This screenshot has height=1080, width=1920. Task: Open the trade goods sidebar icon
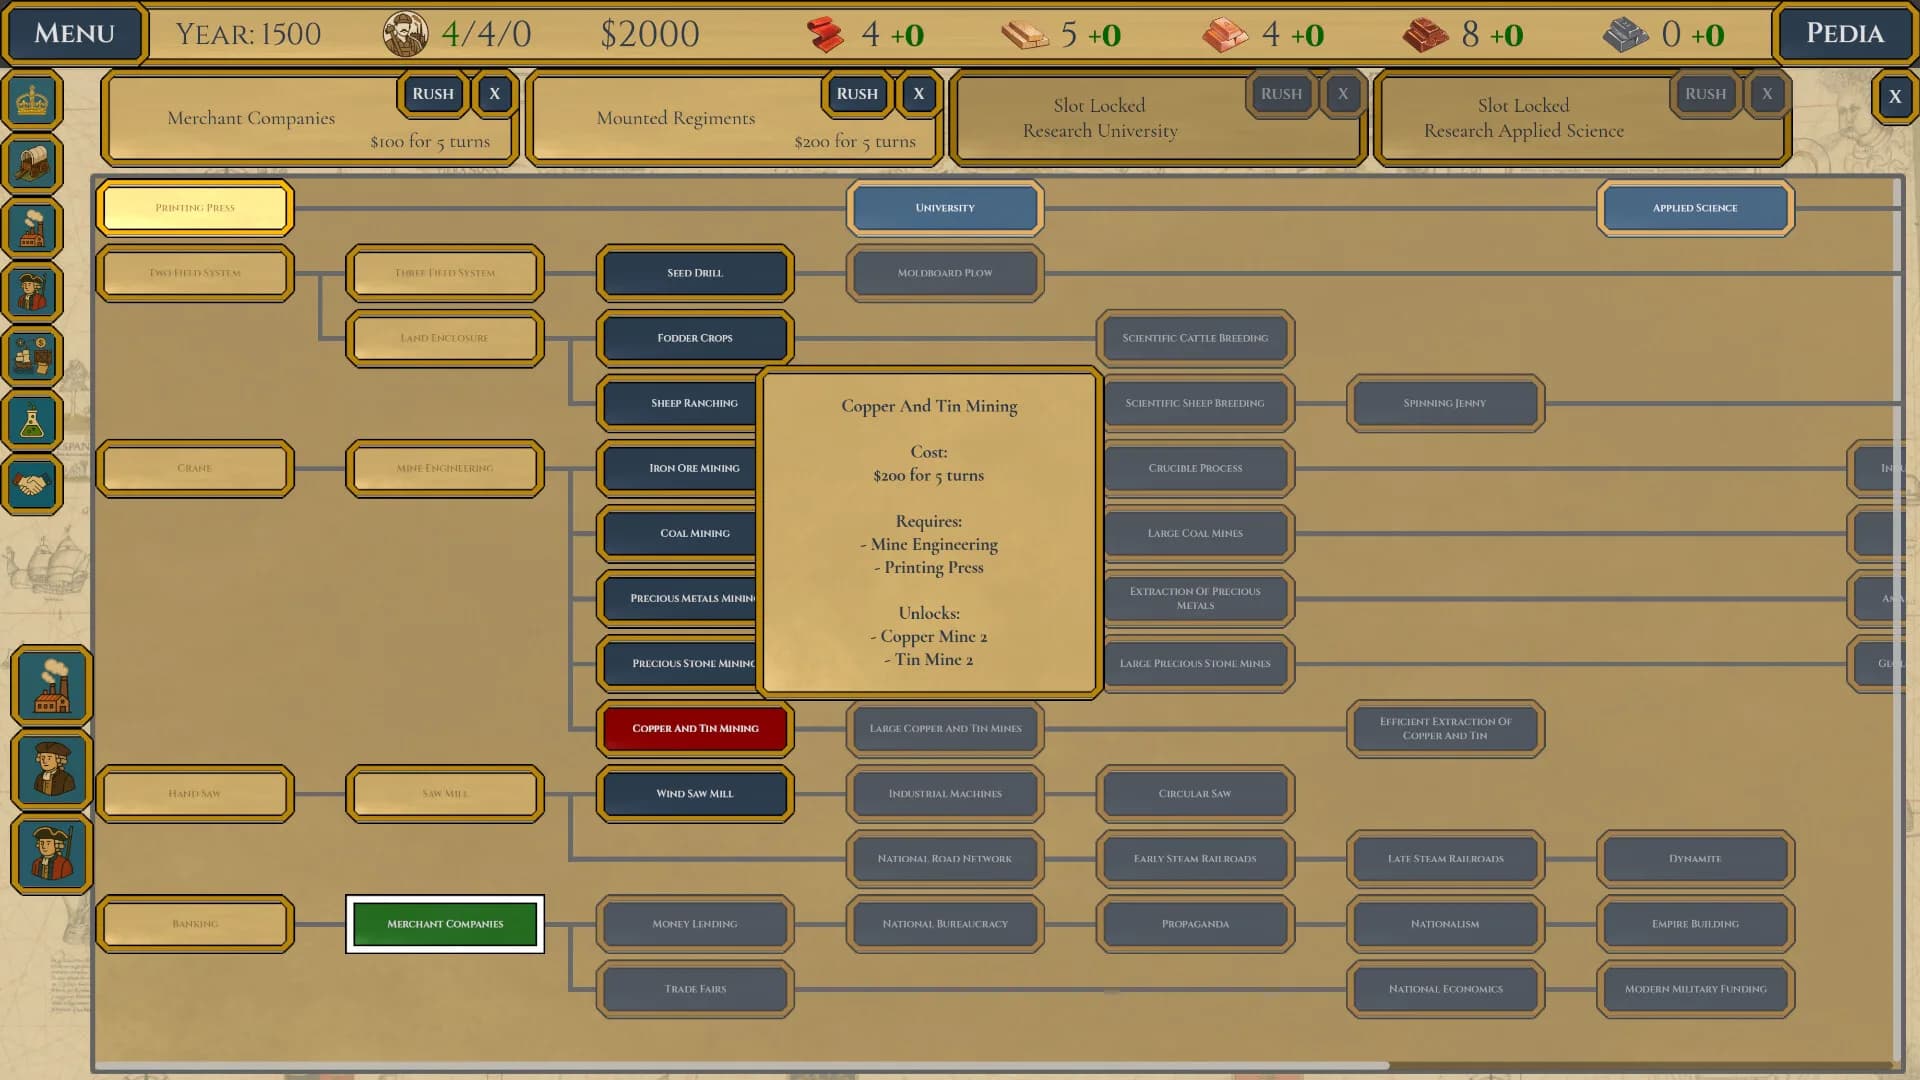[x=32, y=356]
